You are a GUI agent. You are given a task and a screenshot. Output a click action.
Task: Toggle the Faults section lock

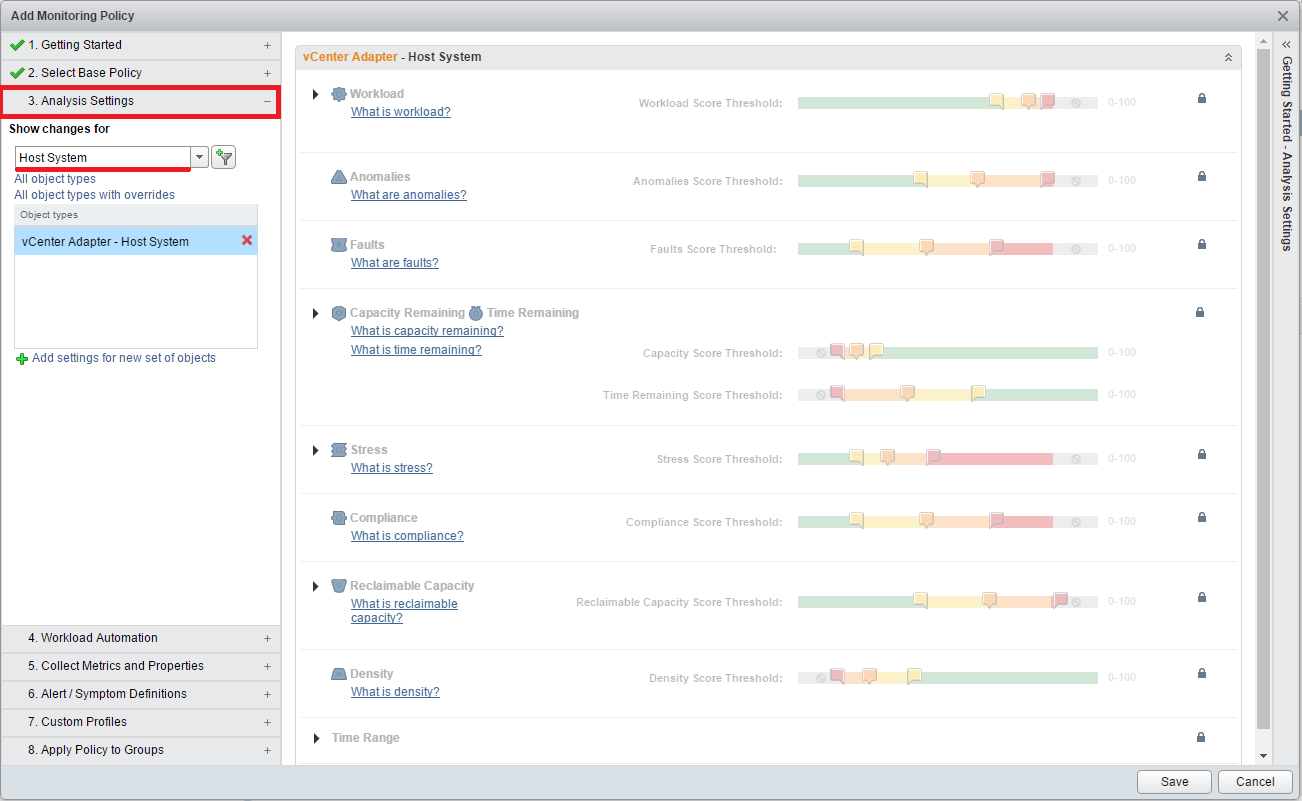(1201, 244)
